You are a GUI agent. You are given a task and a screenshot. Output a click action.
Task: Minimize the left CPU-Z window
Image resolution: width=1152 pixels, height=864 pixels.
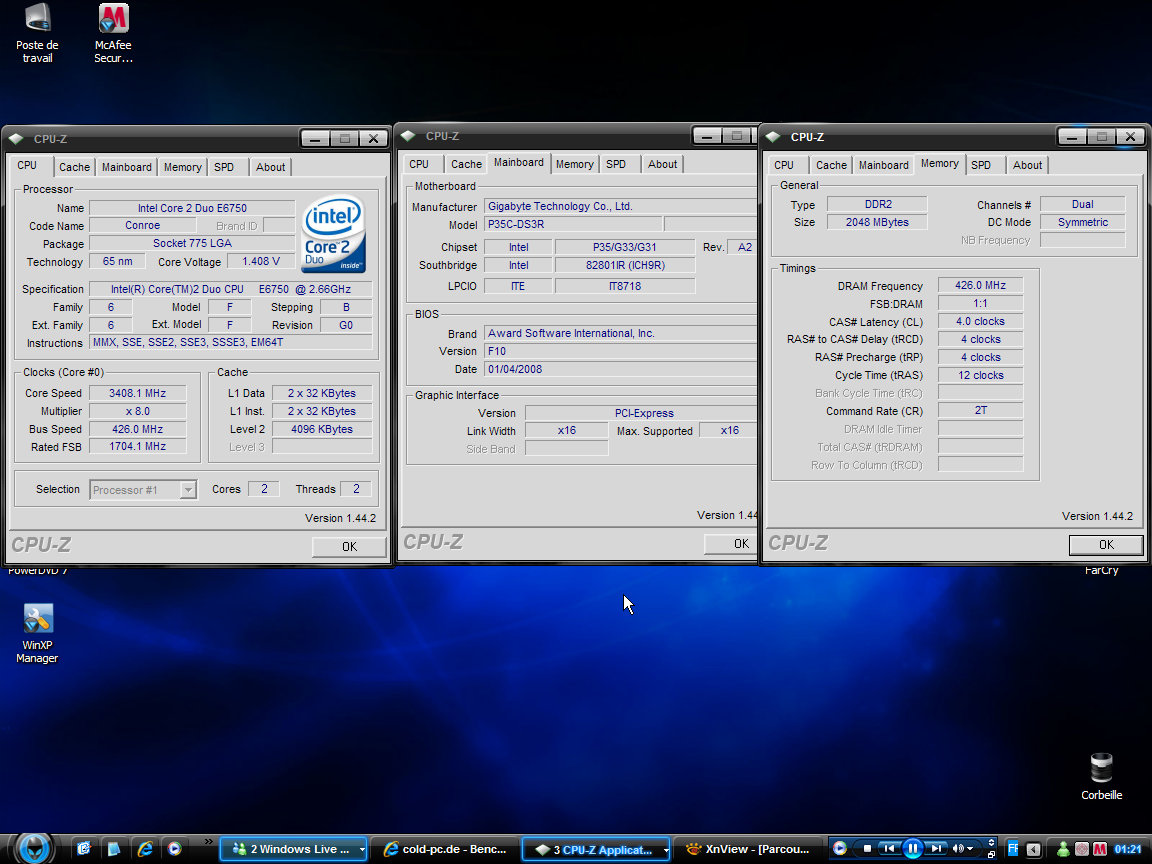314,138
